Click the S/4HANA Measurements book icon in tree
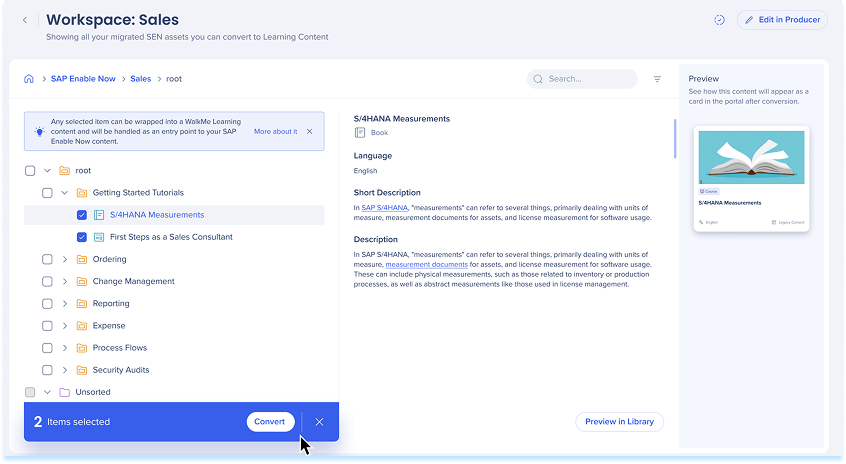Screen dimensions: 846x464 click(99, 215)
